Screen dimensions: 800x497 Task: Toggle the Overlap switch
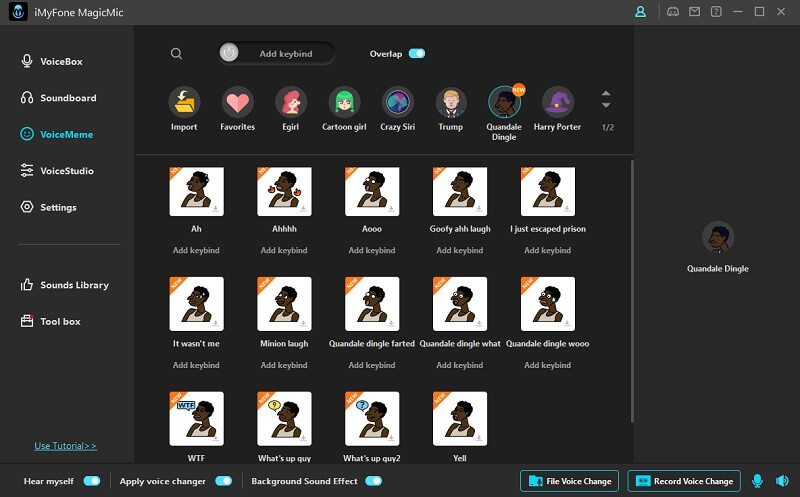(417, 54)
